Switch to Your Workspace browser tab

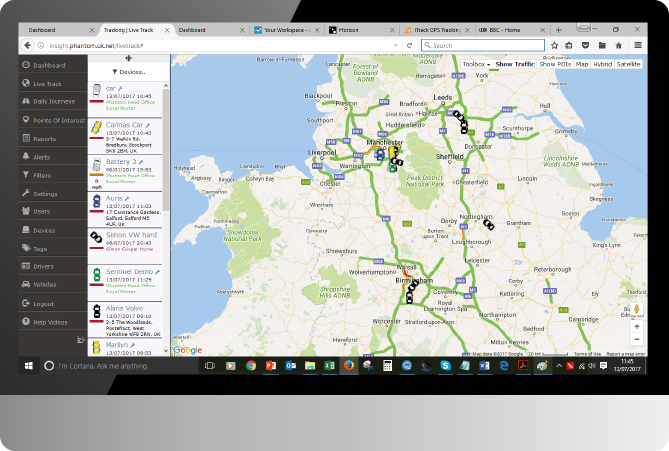pos(287,30)
